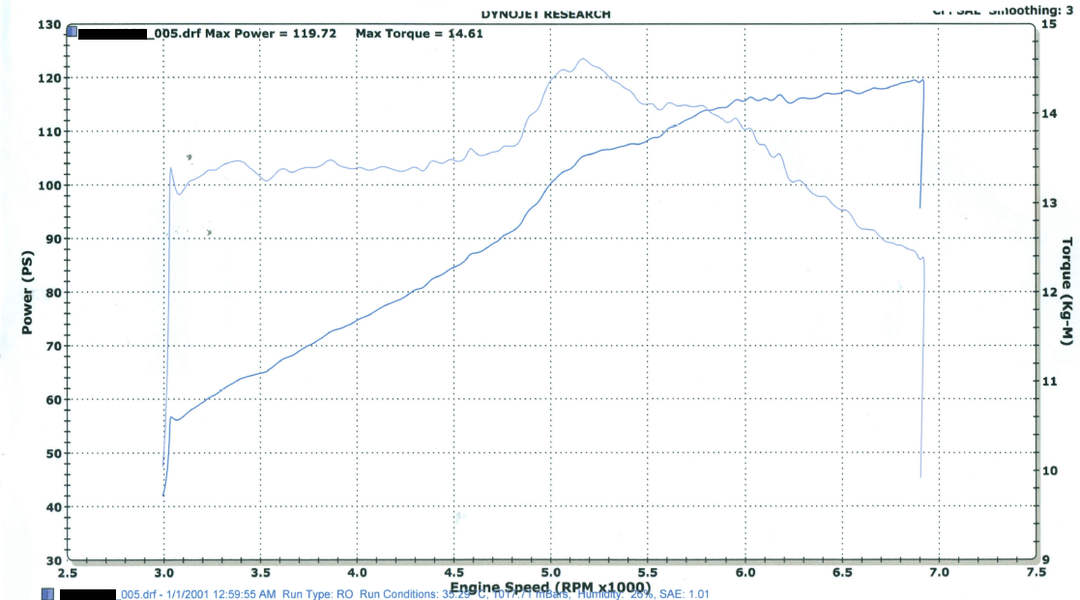Click the blue legend square beside Max Power
Image resolution: width=1080 pixels, height=600 pixels.
[x=72, y=33]
